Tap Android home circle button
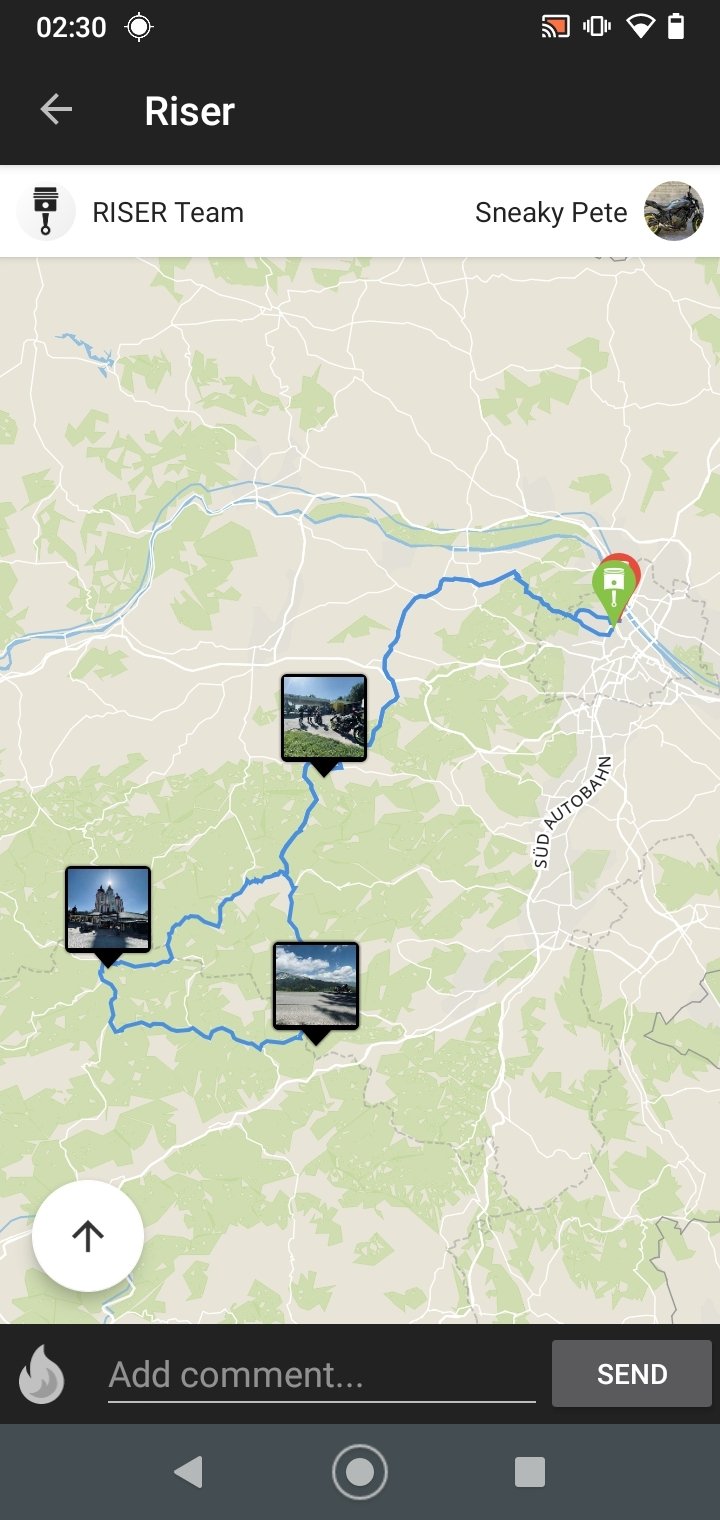 click(x=360, y=1472)
